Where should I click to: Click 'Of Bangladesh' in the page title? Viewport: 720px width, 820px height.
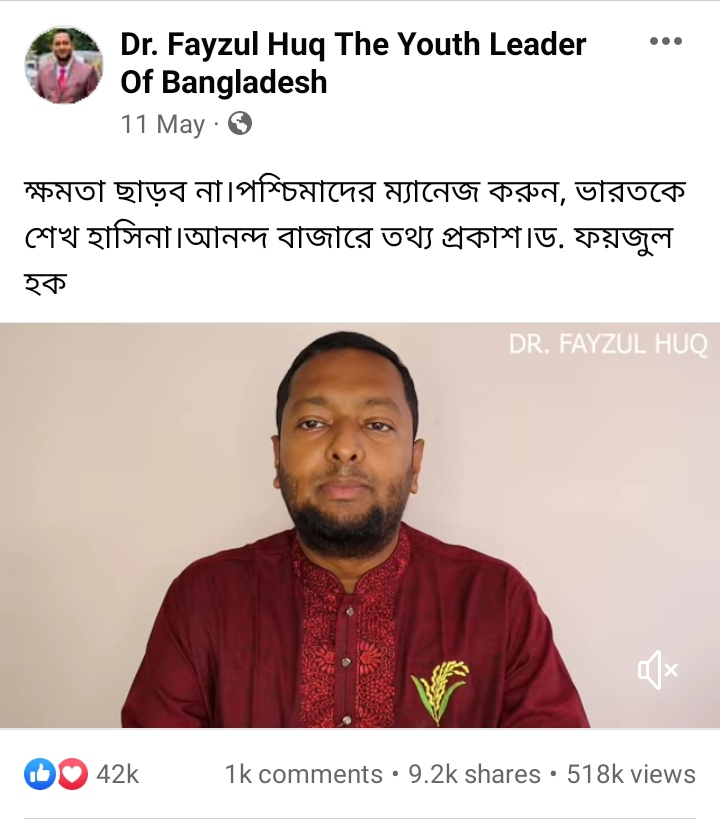224,82
